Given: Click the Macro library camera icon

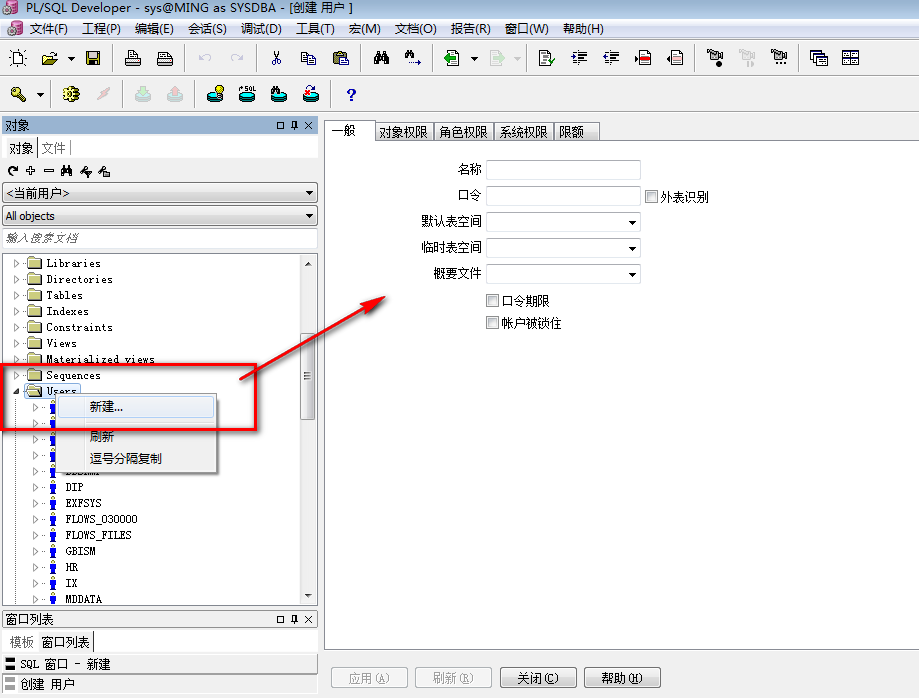Looking at the screenshot, I should point(779,57).
